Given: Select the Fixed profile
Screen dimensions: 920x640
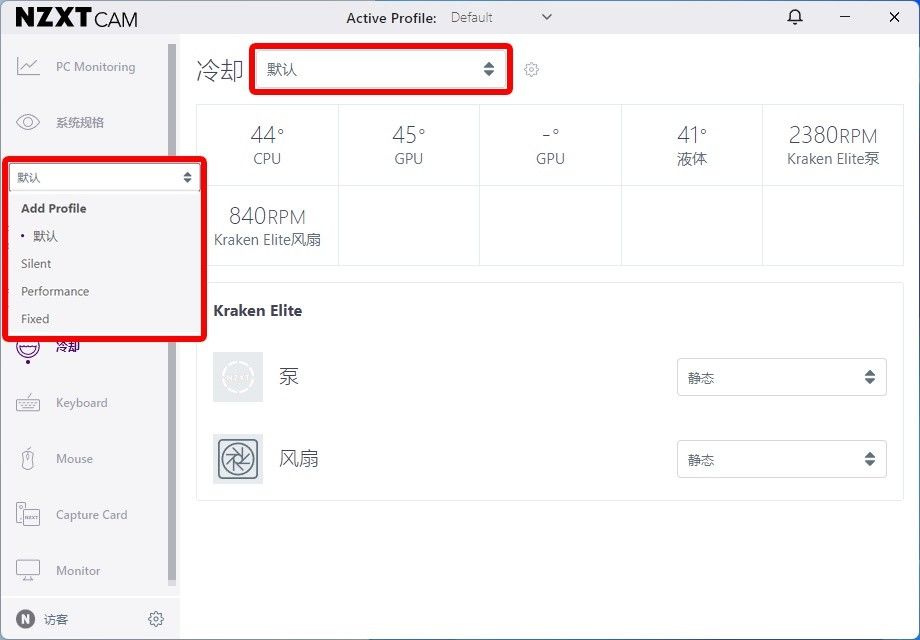Looking at the screenshot, I should 35,319.
